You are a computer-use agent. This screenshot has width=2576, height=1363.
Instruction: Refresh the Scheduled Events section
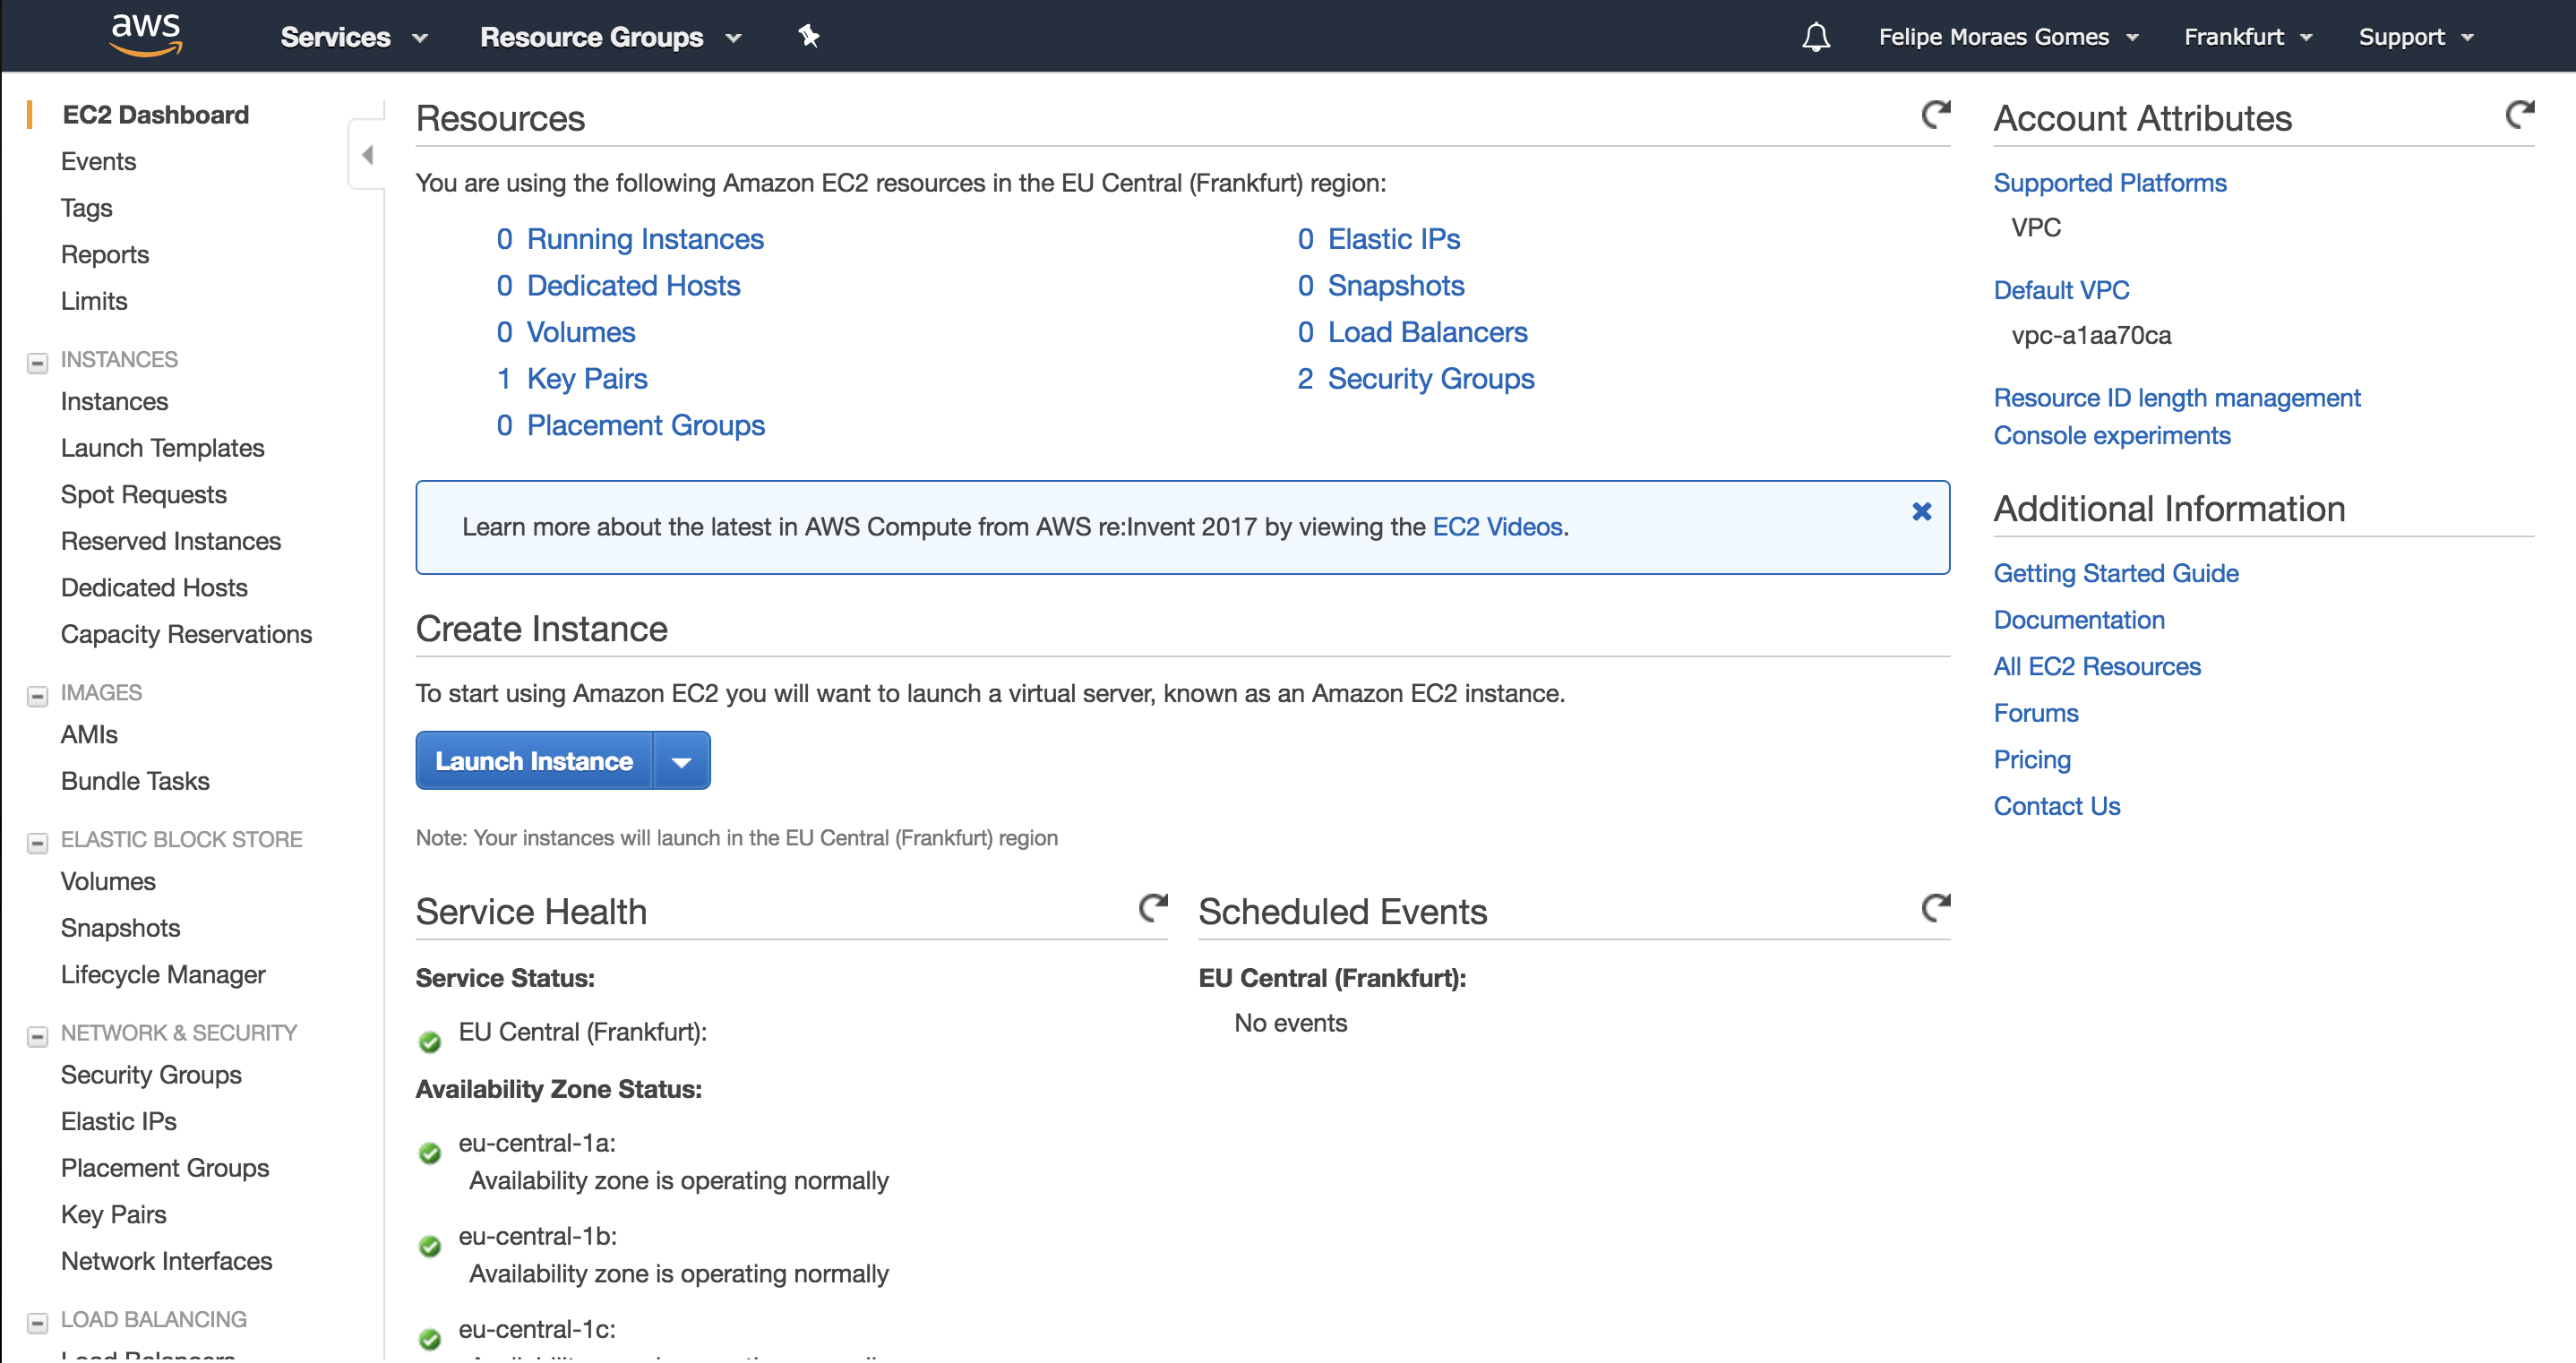[x=1936, y=908]
